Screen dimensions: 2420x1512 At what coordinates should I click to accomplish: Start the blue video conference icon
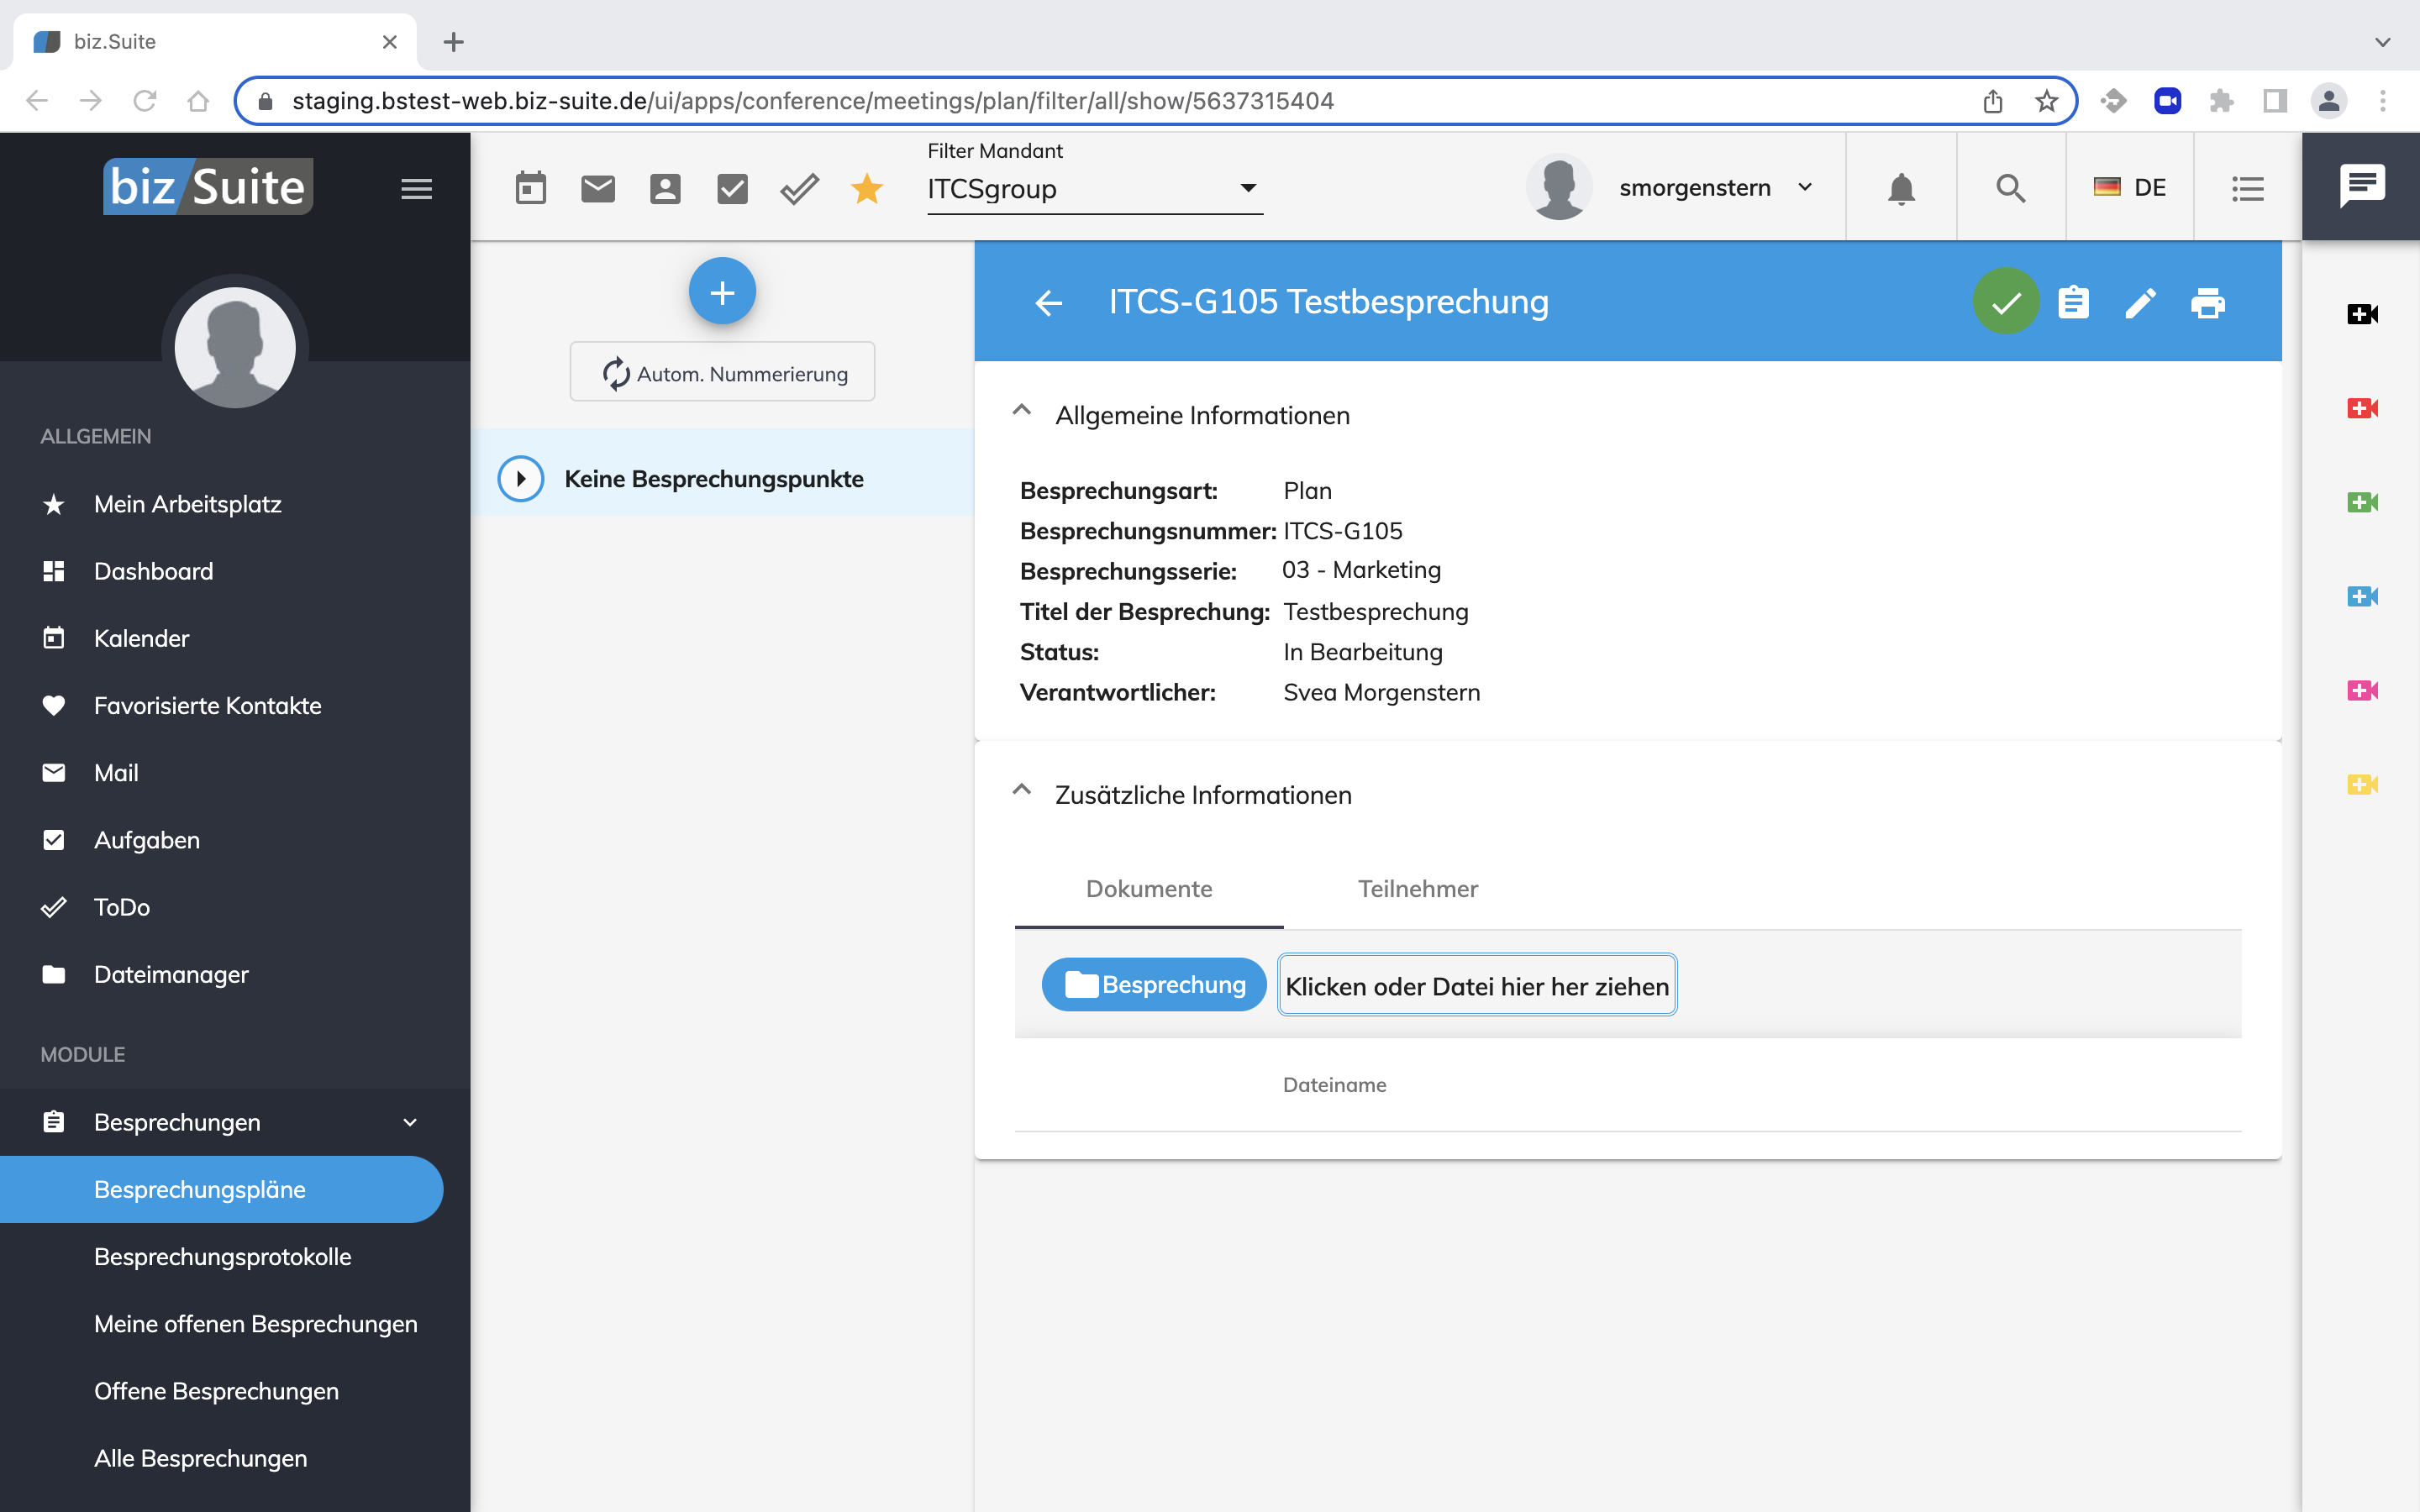2362,596
